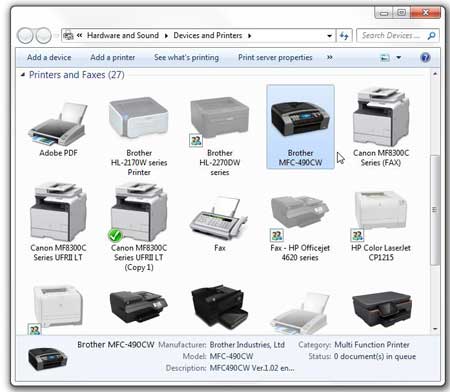The image size is (450, 392).
Task: Click Add a device
Action: (49, 57)
